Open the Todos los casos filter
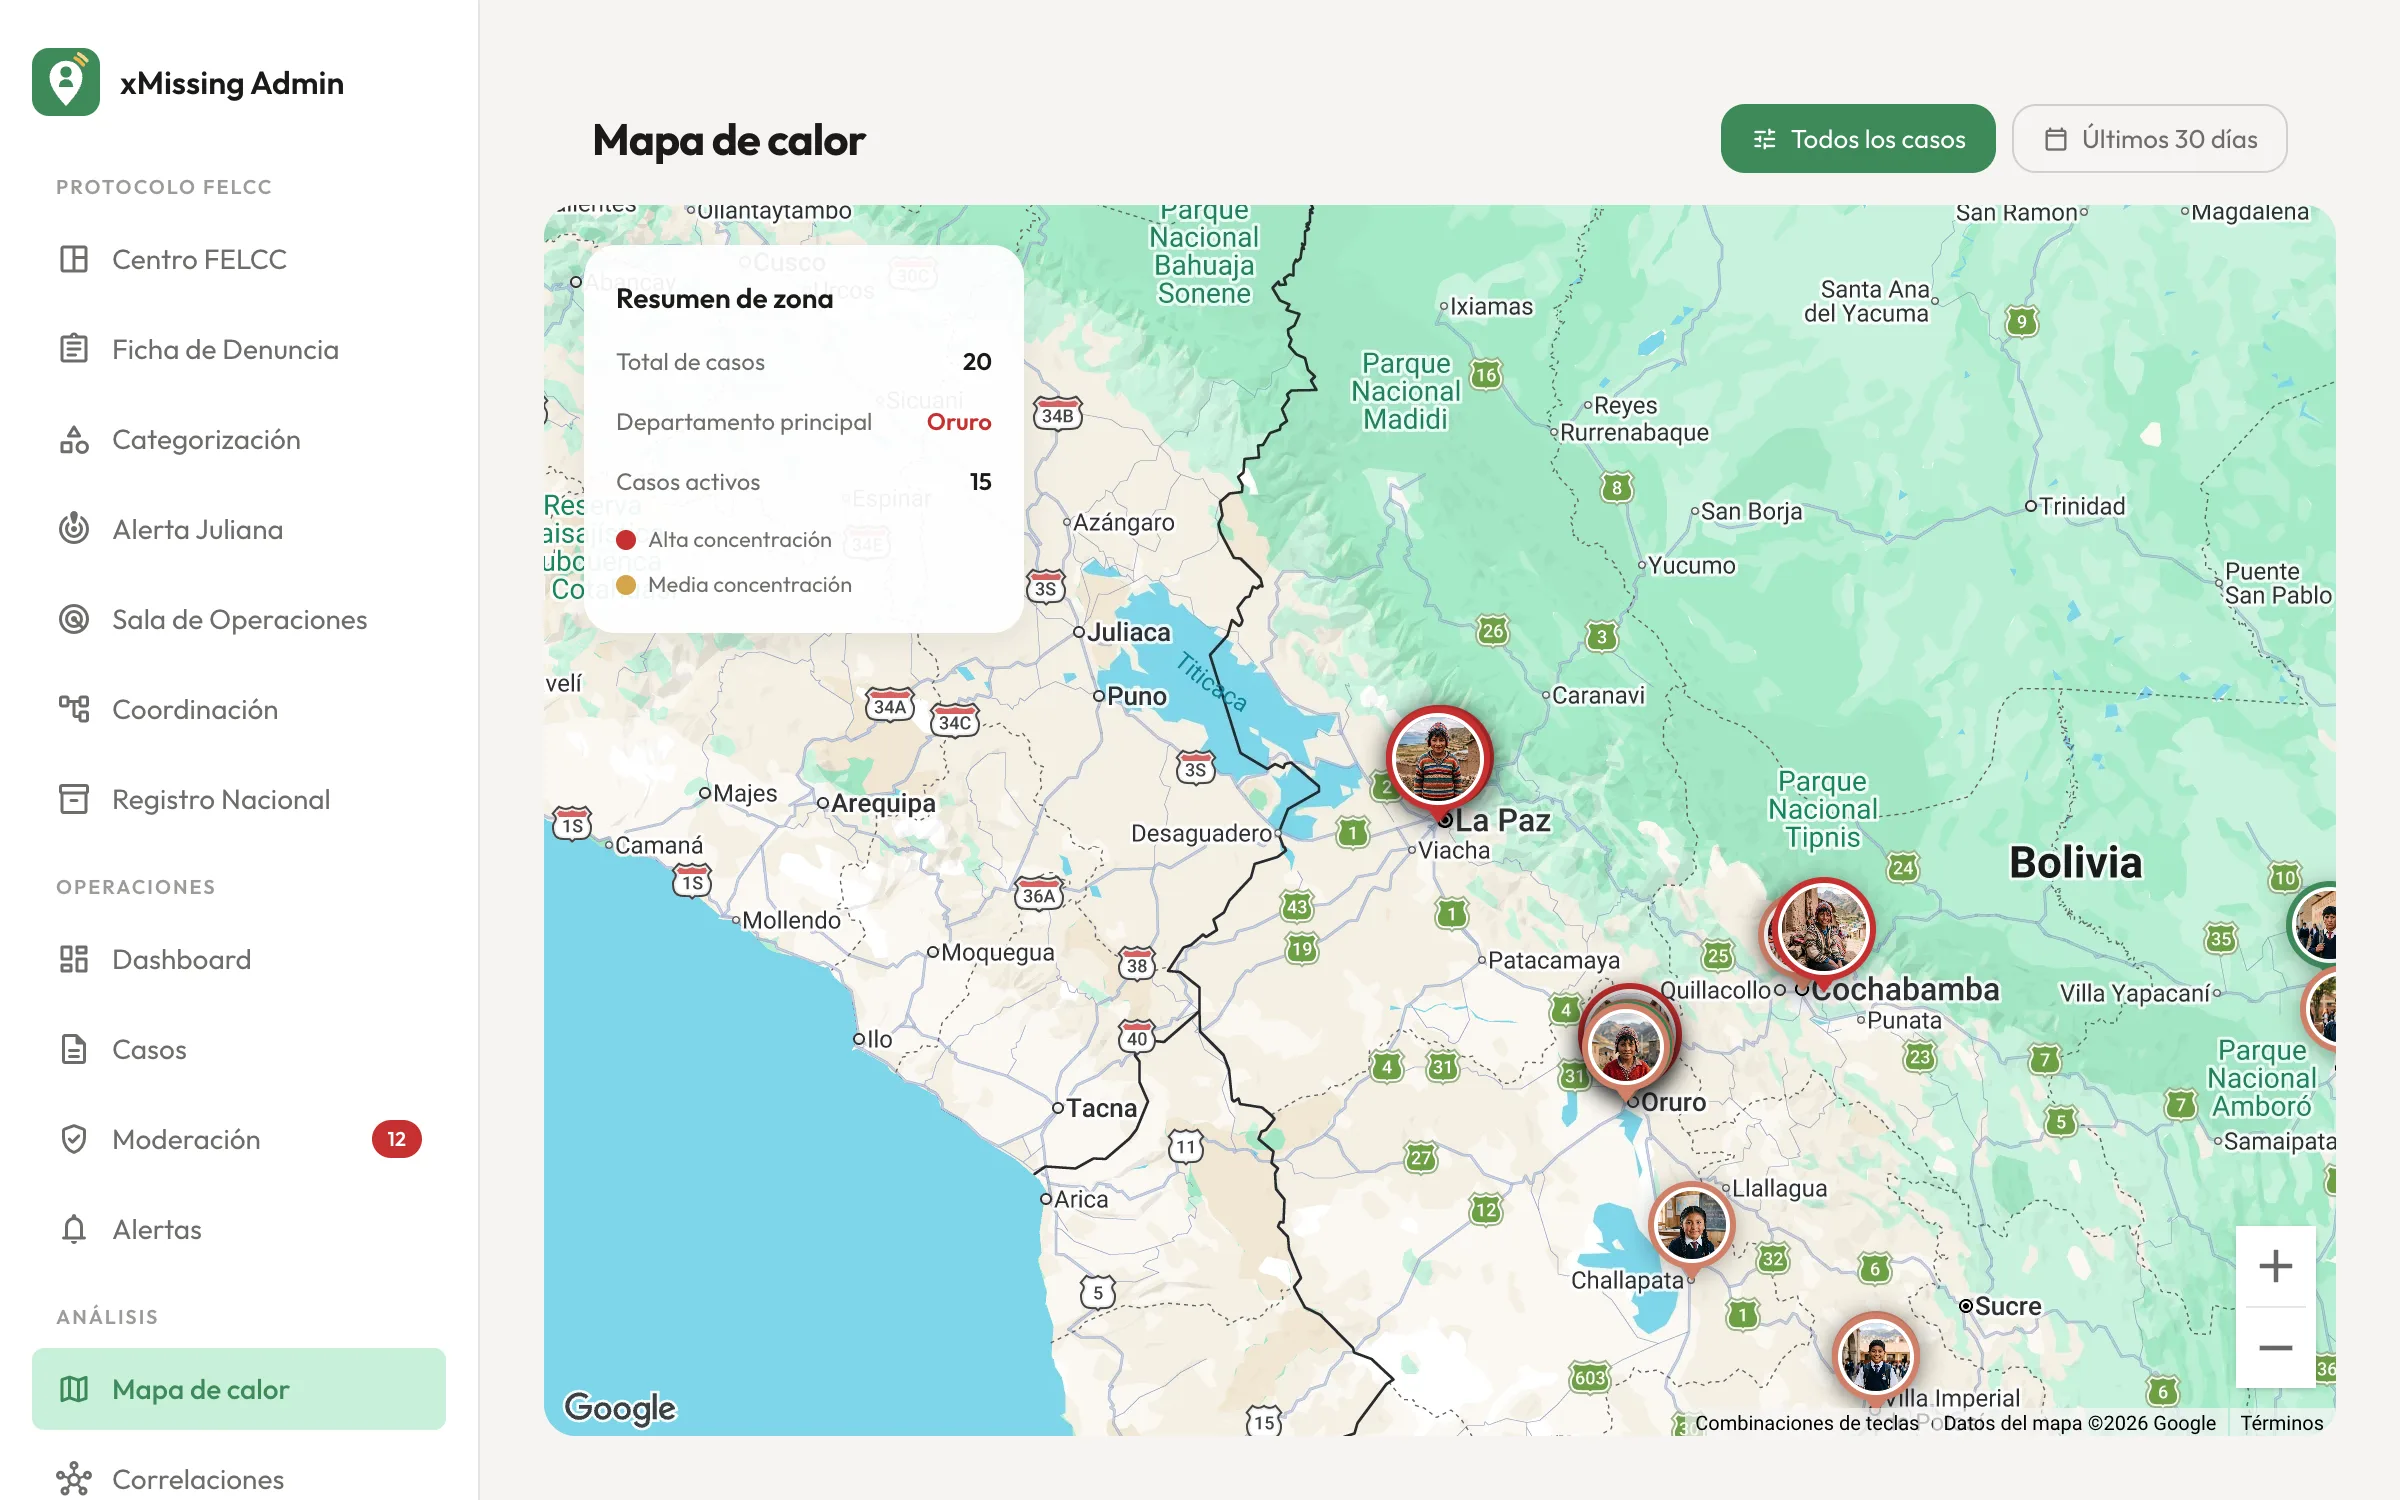The width and height of the screenshot is (2400, 1500). pyautogui.click(x=1858, y=139)
